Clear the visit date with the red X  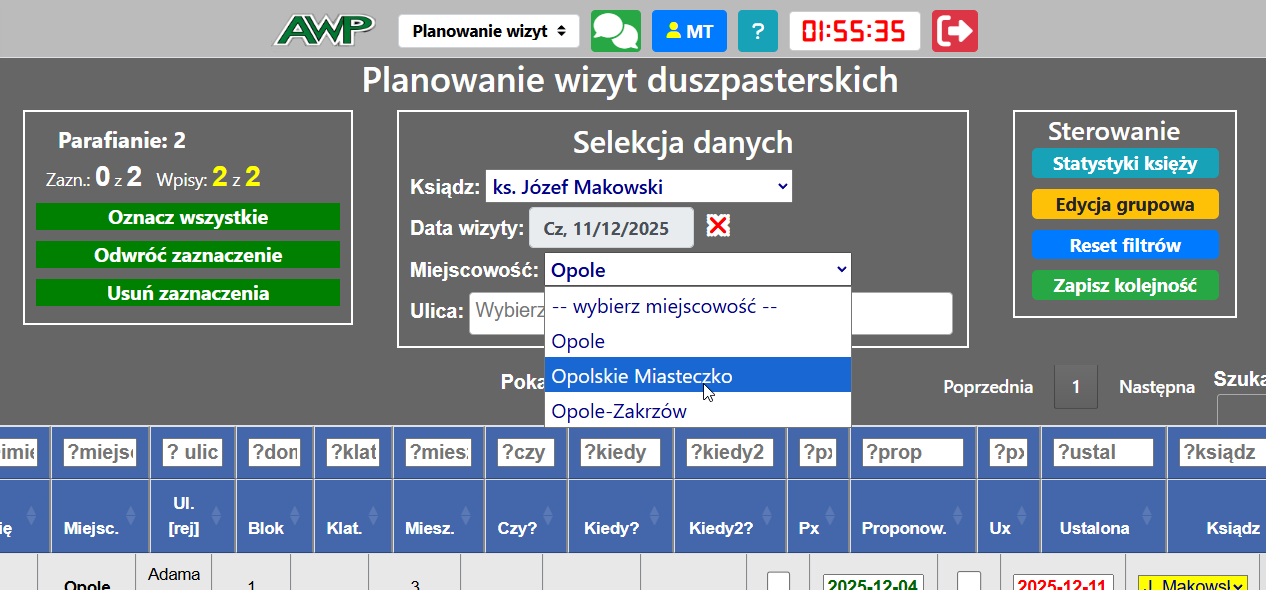(x=717, y=226)
